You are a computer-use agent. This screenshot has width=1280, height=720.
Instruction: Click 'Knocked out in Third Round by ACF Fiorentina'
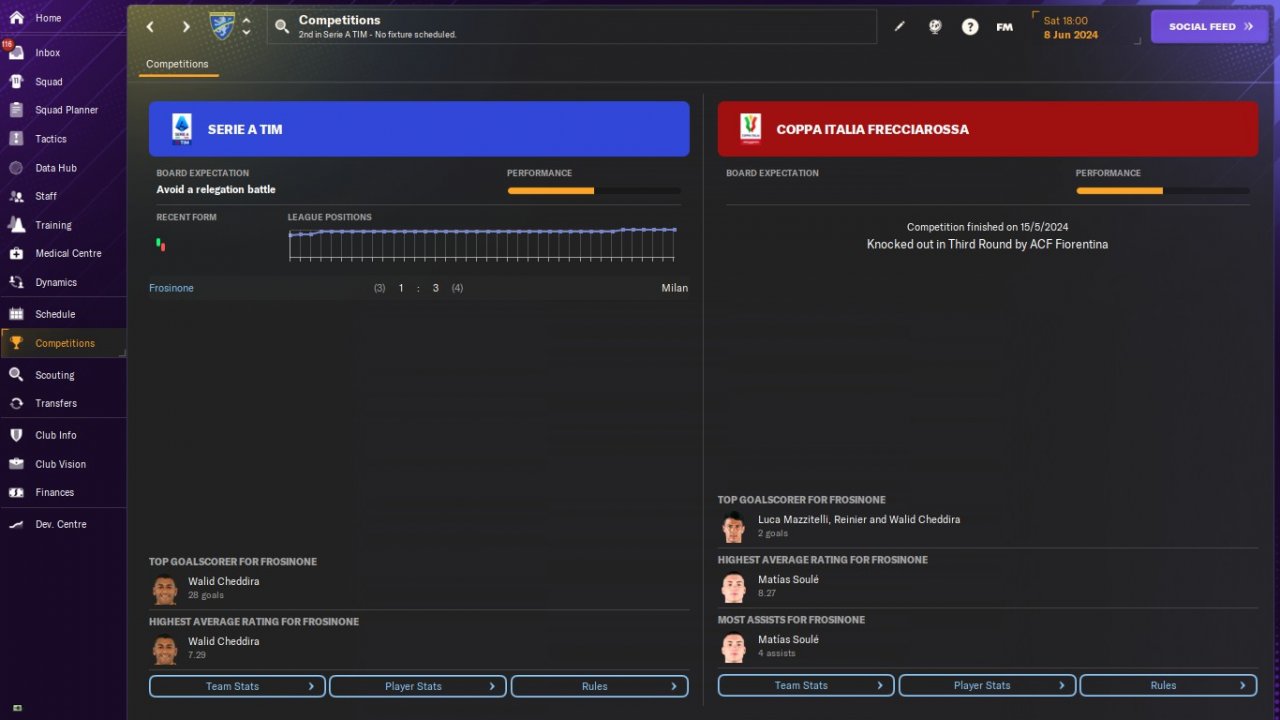click(987, 244)
